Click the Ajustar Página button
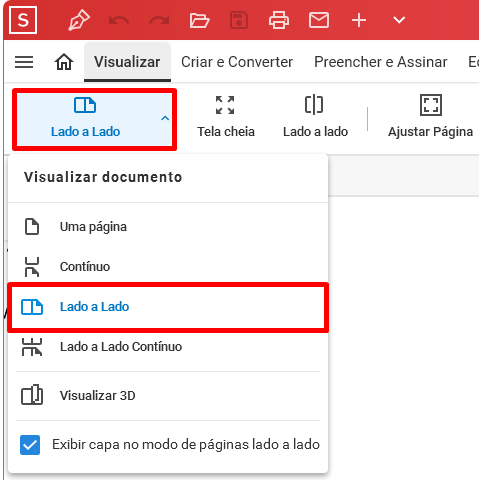The width and height of the screenshot is (479, 480). (x=430, y=118)
